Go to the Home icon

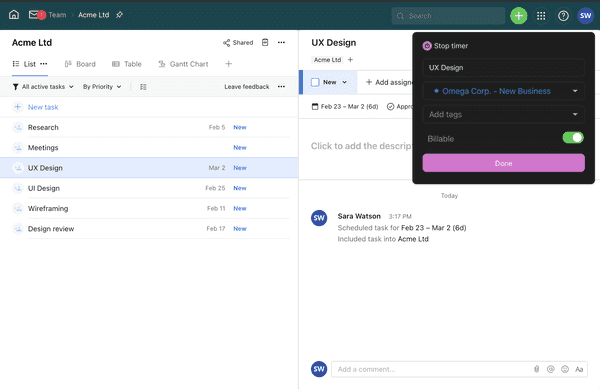point(14,15)
